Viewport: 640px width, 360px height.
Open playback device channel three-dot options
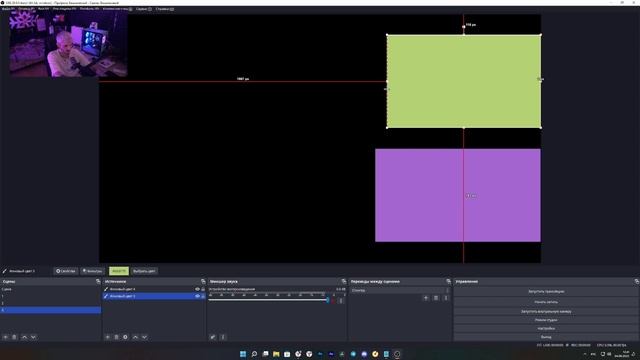click(341, 301)
